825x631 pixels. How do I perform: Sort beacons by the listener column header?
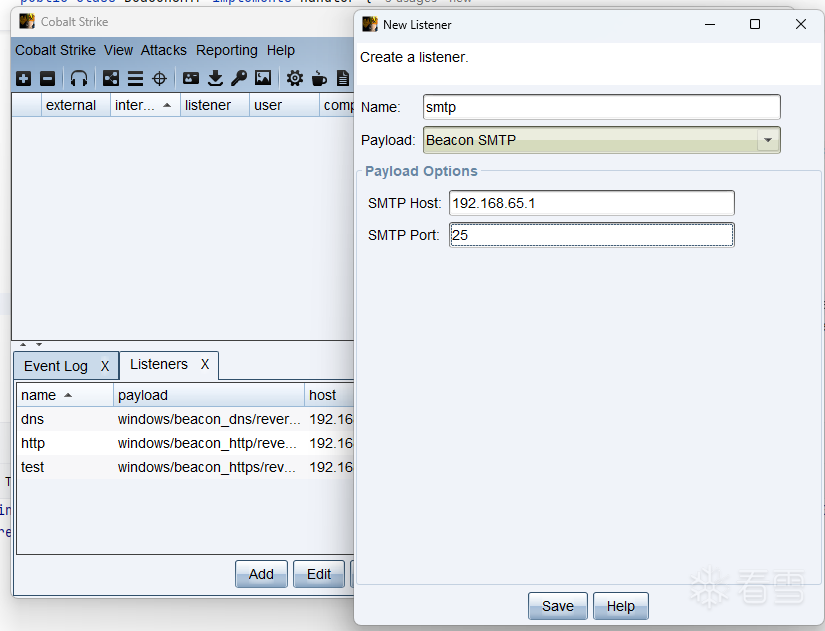tap(215, 105)
